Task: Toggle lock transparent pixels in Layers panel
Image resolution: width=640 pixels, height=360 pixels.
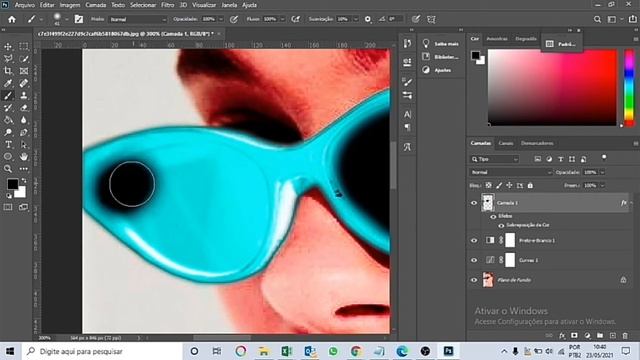Action: pyautogui.click(x=489, y=185)
